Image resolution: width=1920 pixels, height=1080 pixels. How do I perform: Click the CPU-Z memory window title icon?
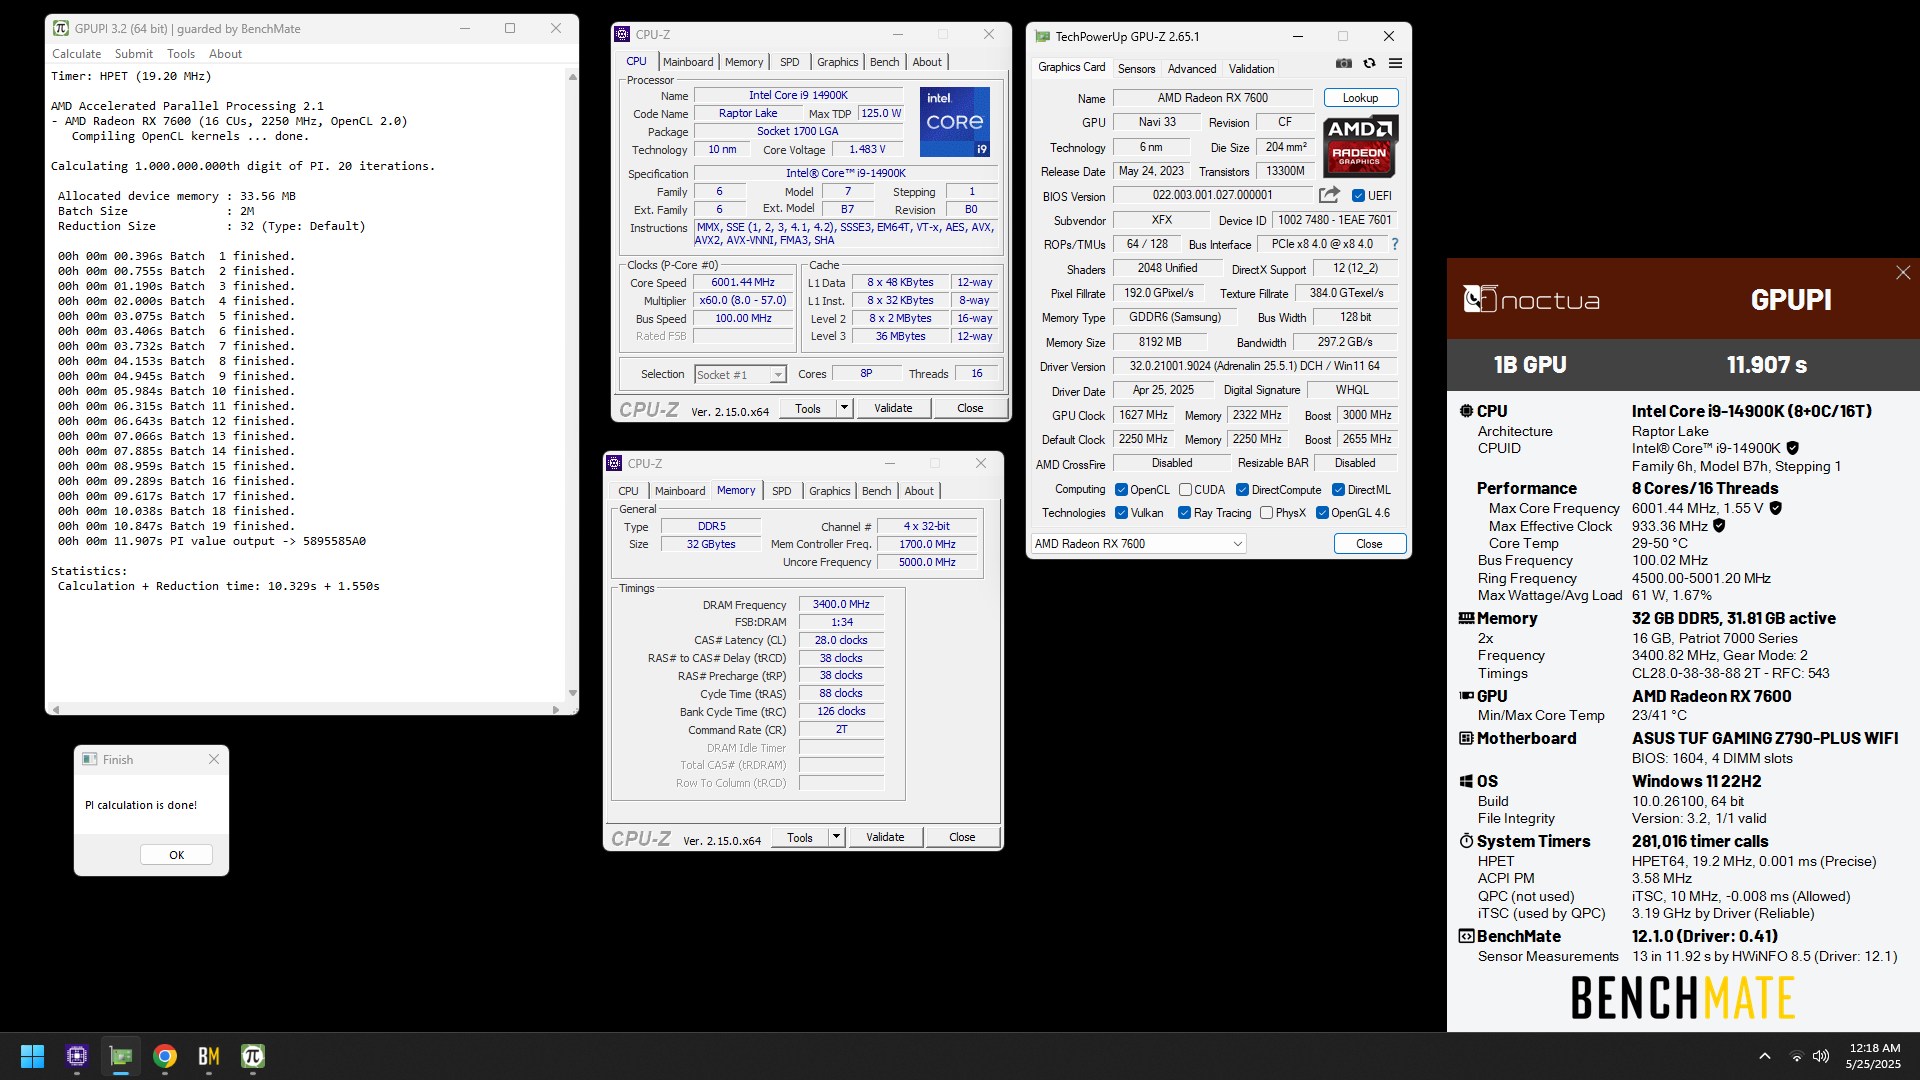(x=615, y=463)
